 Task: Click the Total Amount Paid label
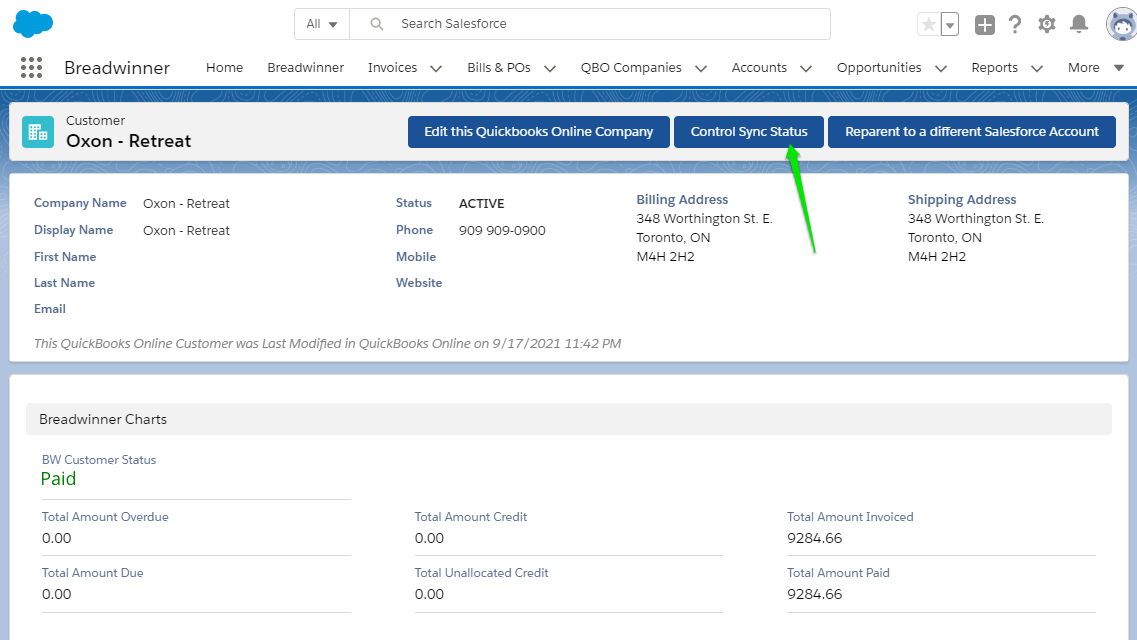pyautogui.click(x=838, y=573)
